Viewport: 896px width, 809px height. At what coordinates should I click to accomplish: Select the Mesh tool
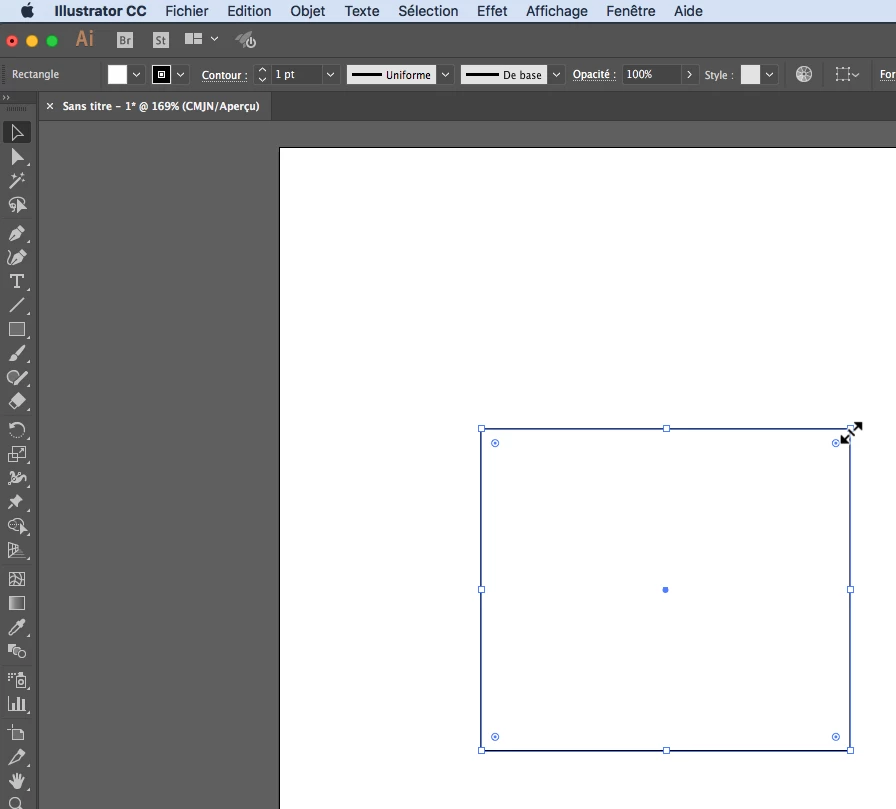click(17, 579)
